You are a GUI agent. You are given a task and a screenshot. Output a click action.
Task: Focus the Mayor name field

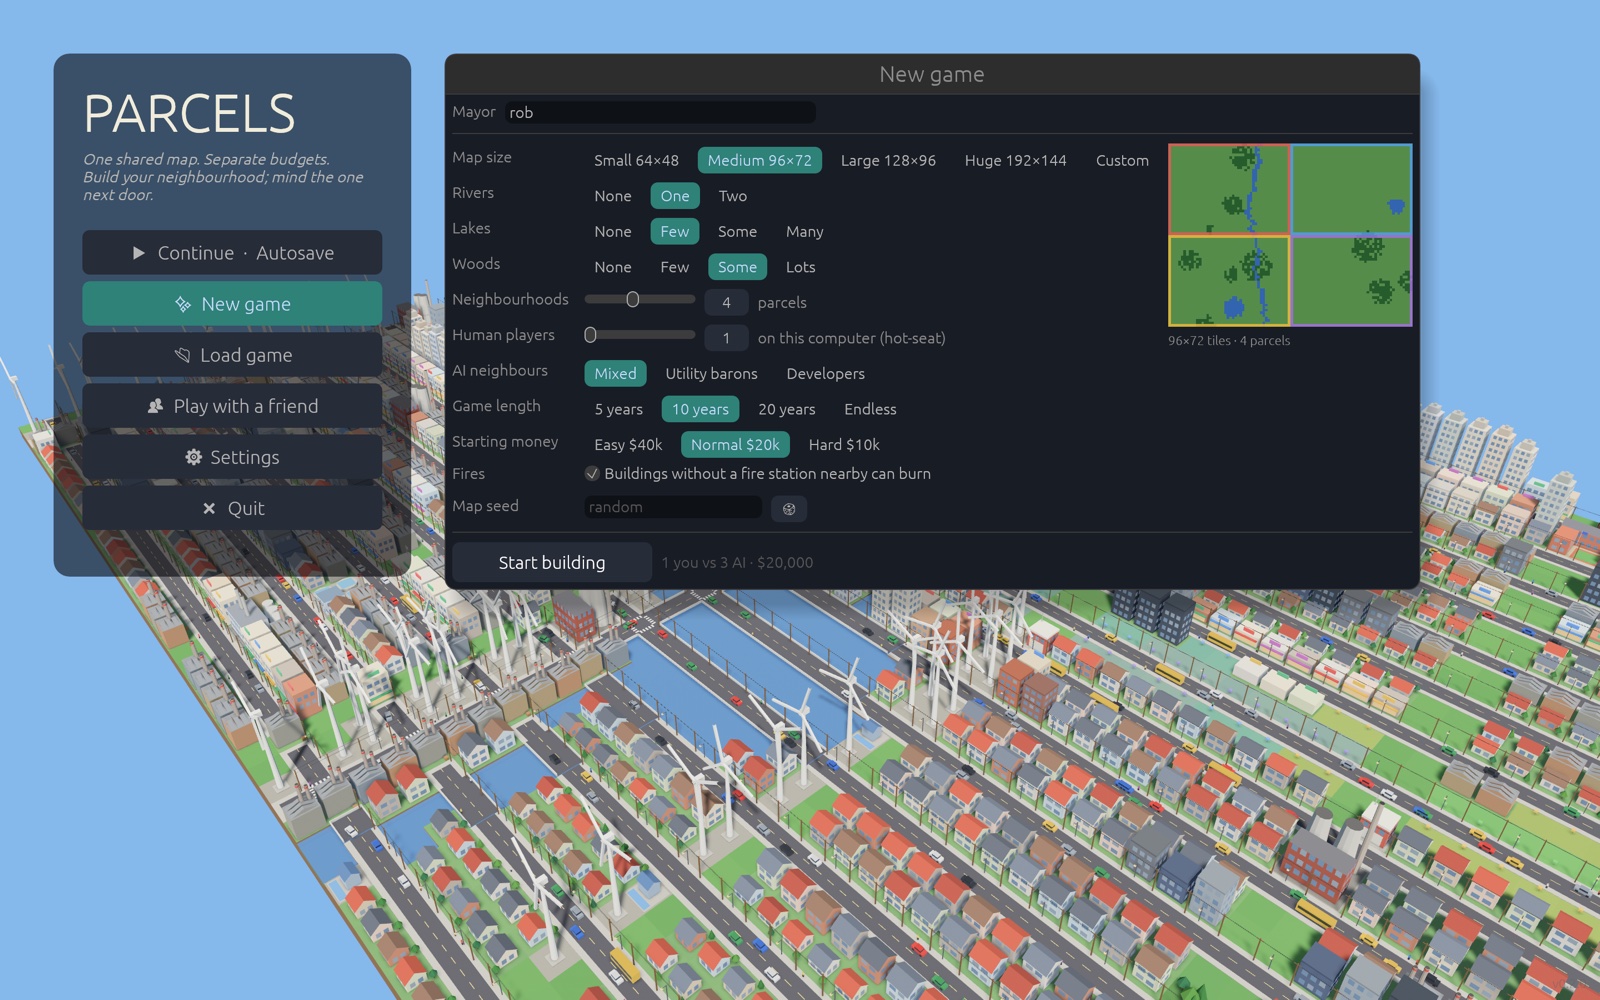660,113
